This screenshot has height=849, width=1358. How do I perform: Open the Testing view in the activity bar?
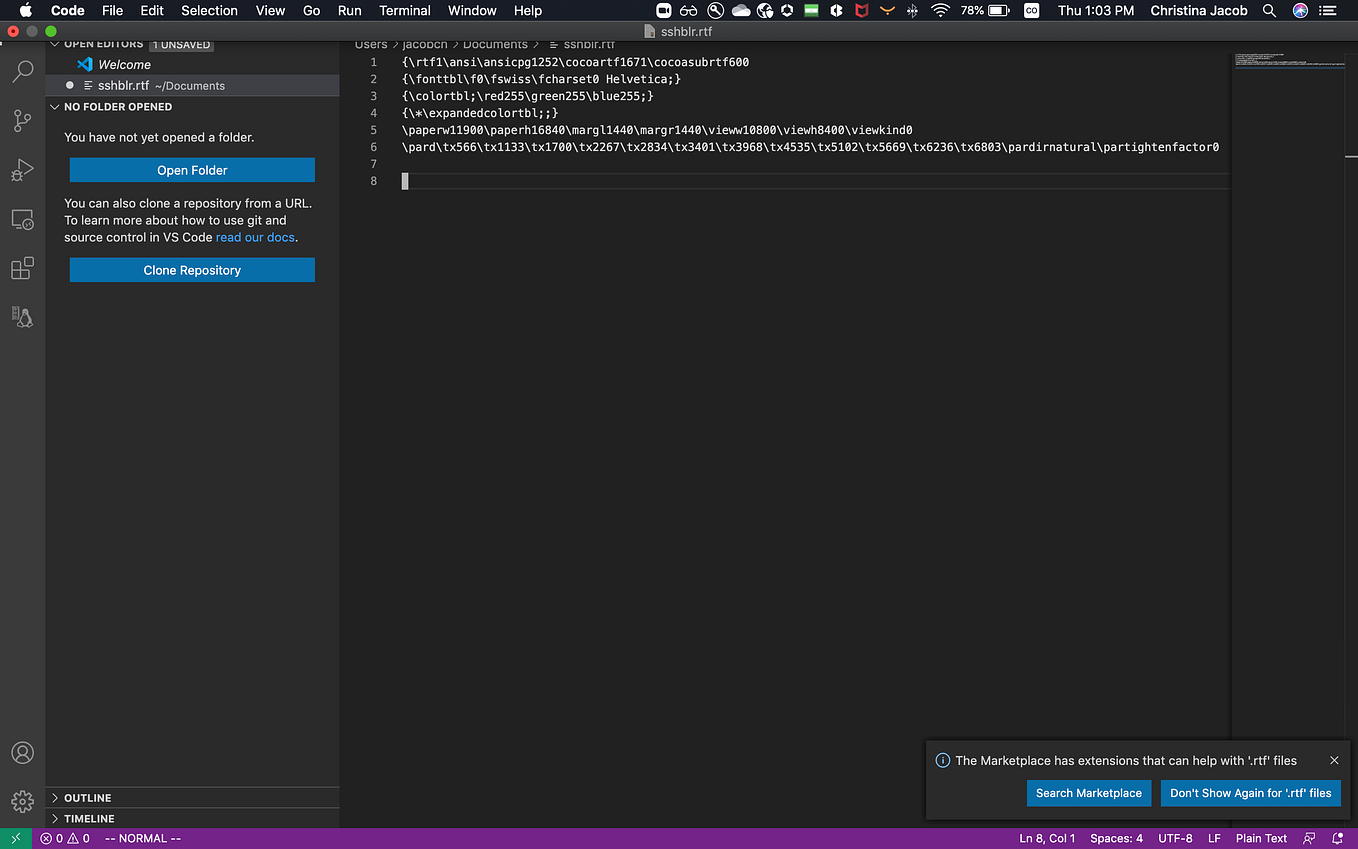(22, 317)
